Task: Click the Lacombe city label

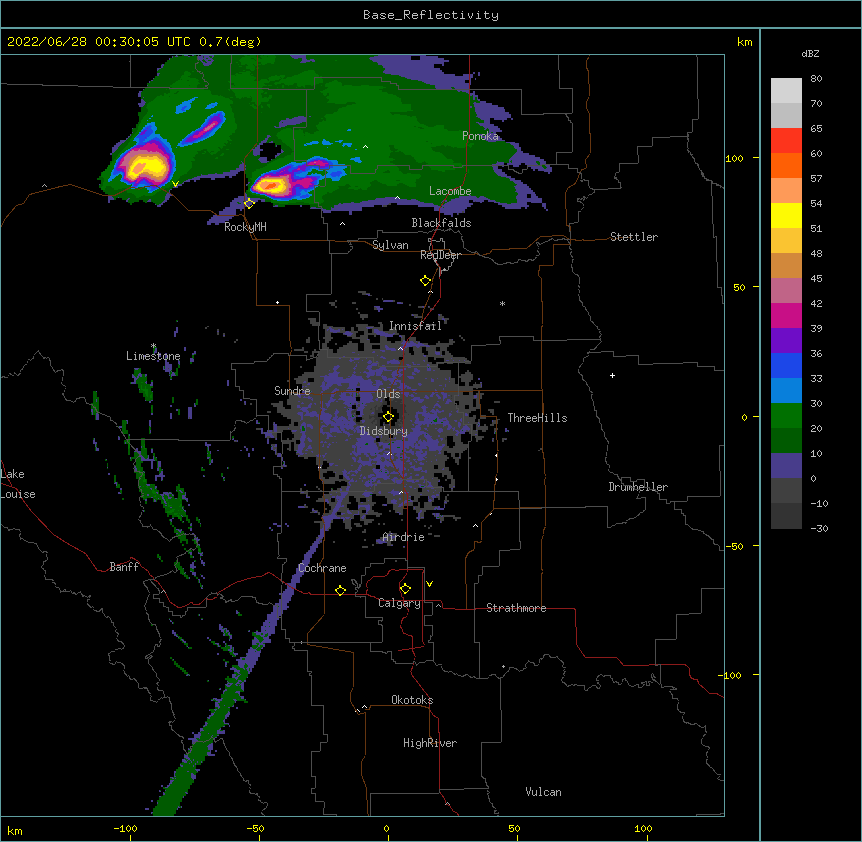Action: tap(450, 191)
